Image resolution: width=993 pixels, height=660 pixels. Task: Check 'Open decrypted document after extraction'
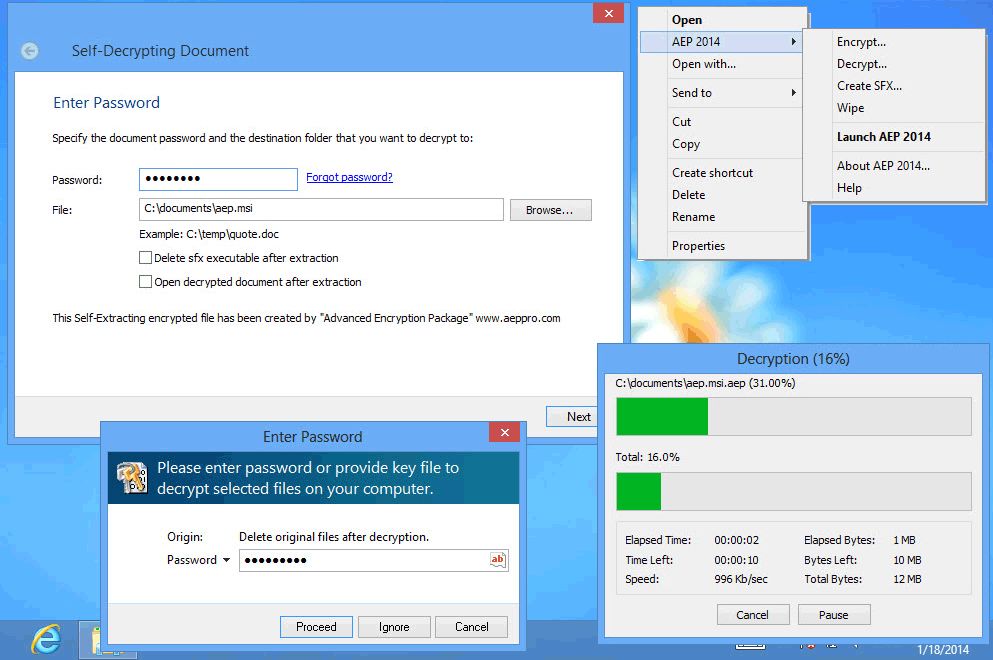[146, 282]
